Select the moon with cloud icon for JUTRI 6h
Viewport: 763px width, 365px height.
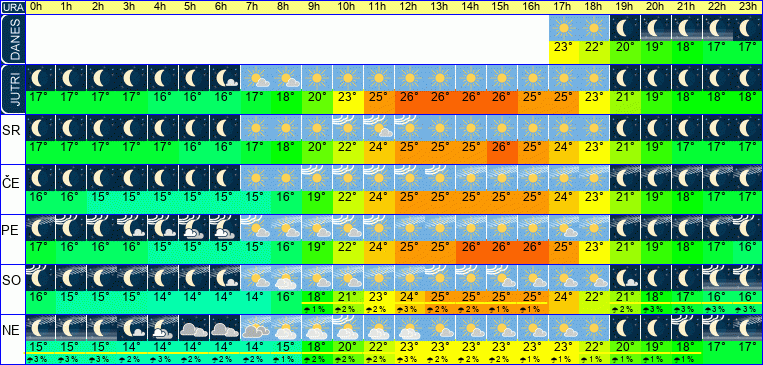pyautogui.click(x=225, y=78)
